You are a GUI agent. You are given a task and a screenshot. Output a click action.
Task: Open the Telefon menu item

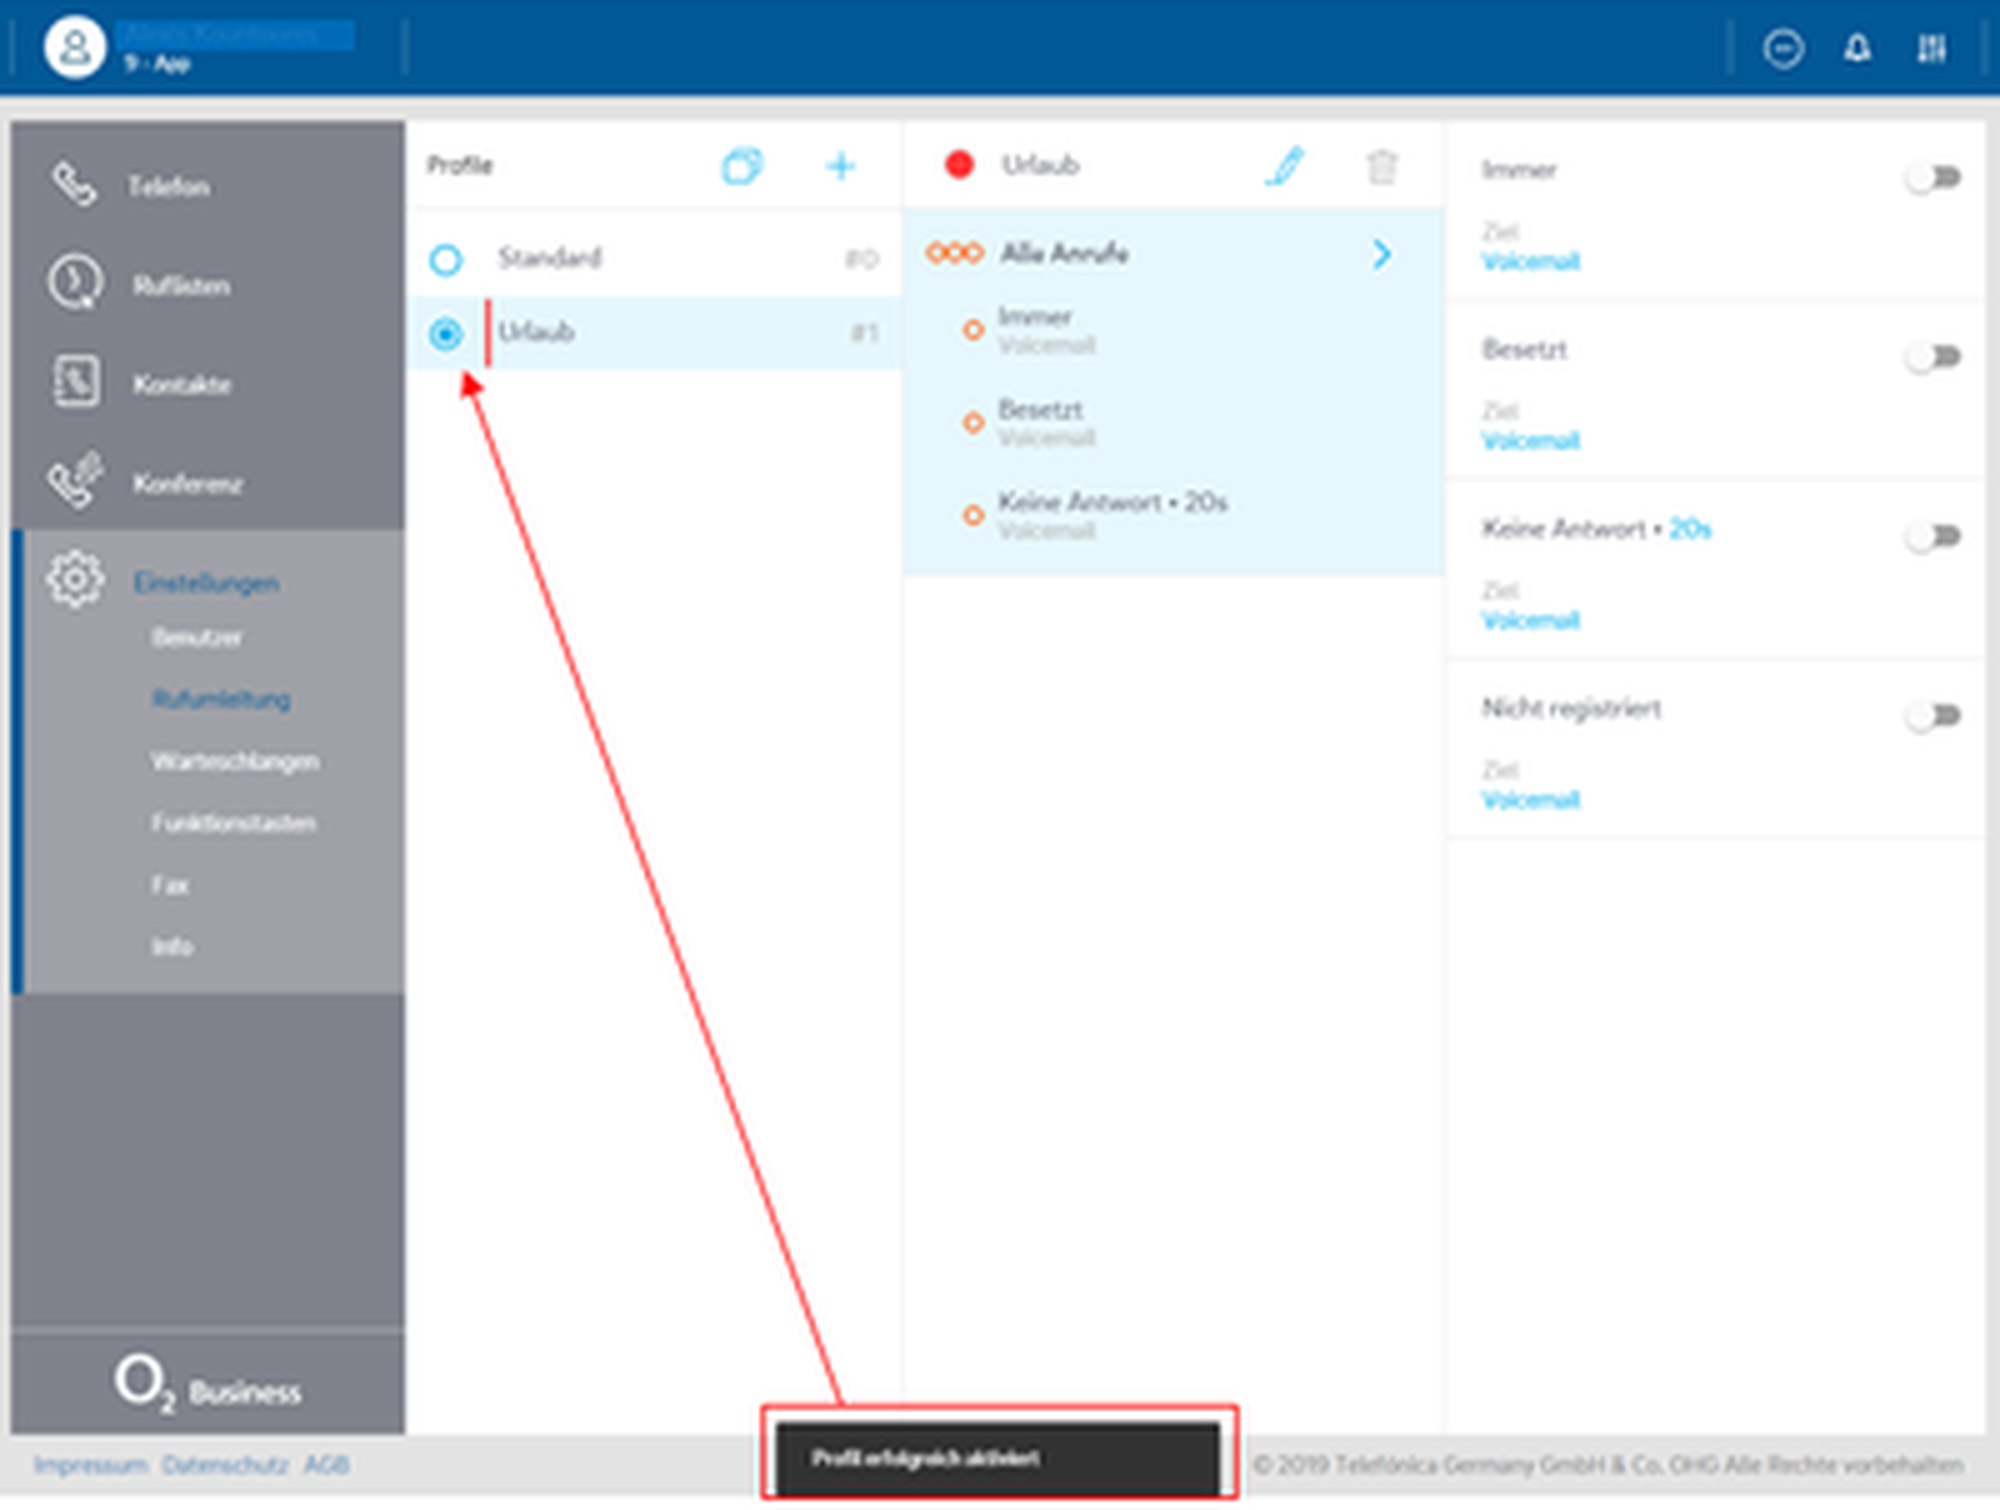168,187
